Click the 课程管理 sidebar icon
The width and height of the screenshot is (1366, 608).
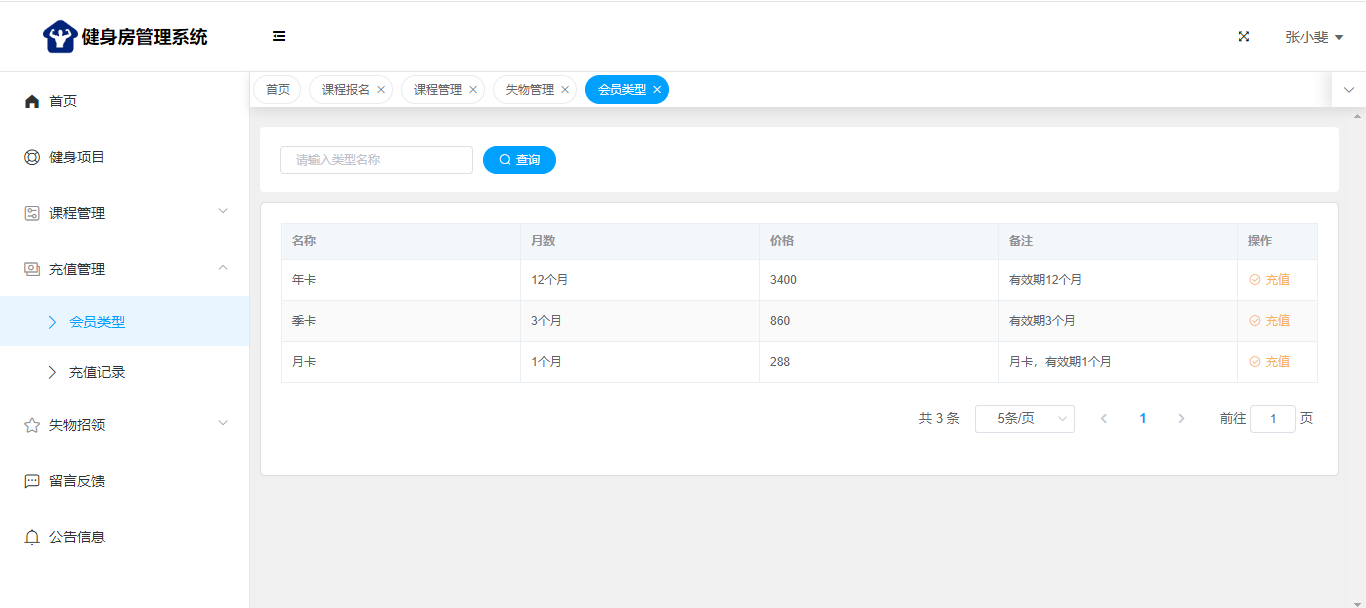tap(32, 213)
